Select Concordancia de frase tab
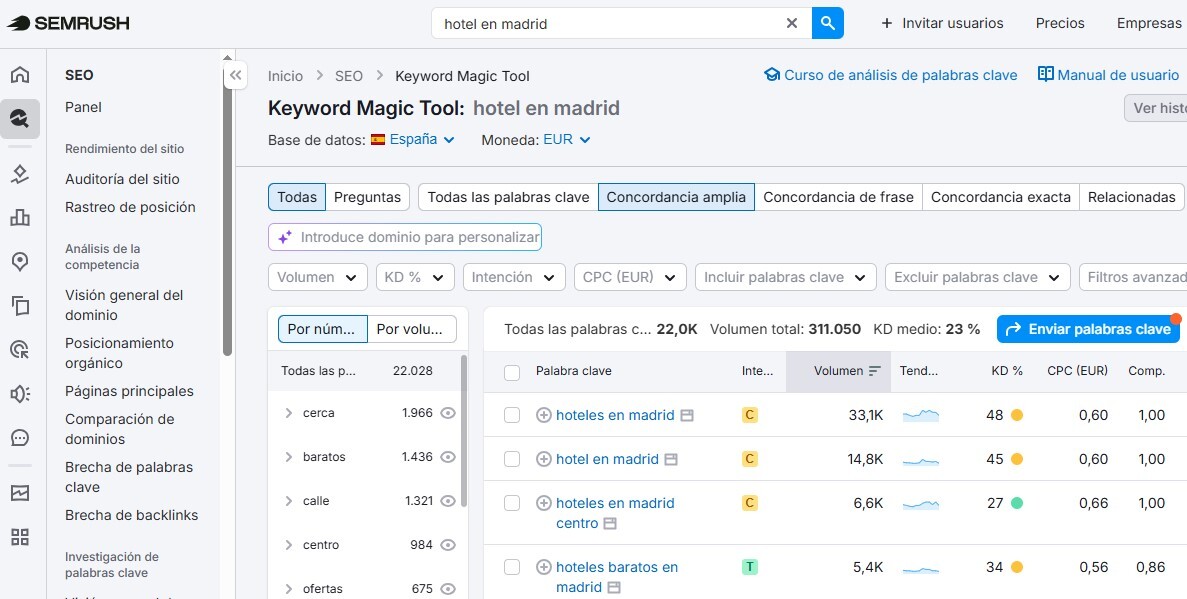The width and height of the screenshot is (1187, 599). coord(839,197)
